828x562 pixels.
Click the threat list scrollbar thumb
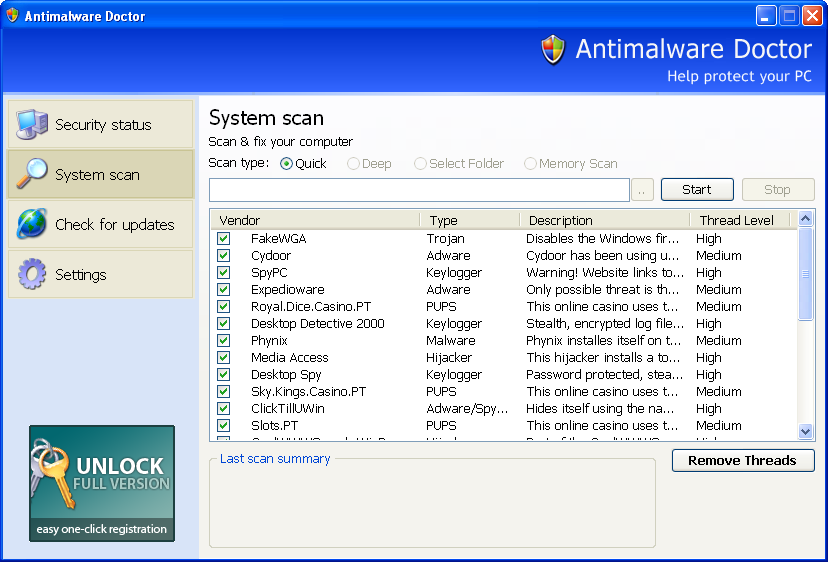(x=805, y=274)
